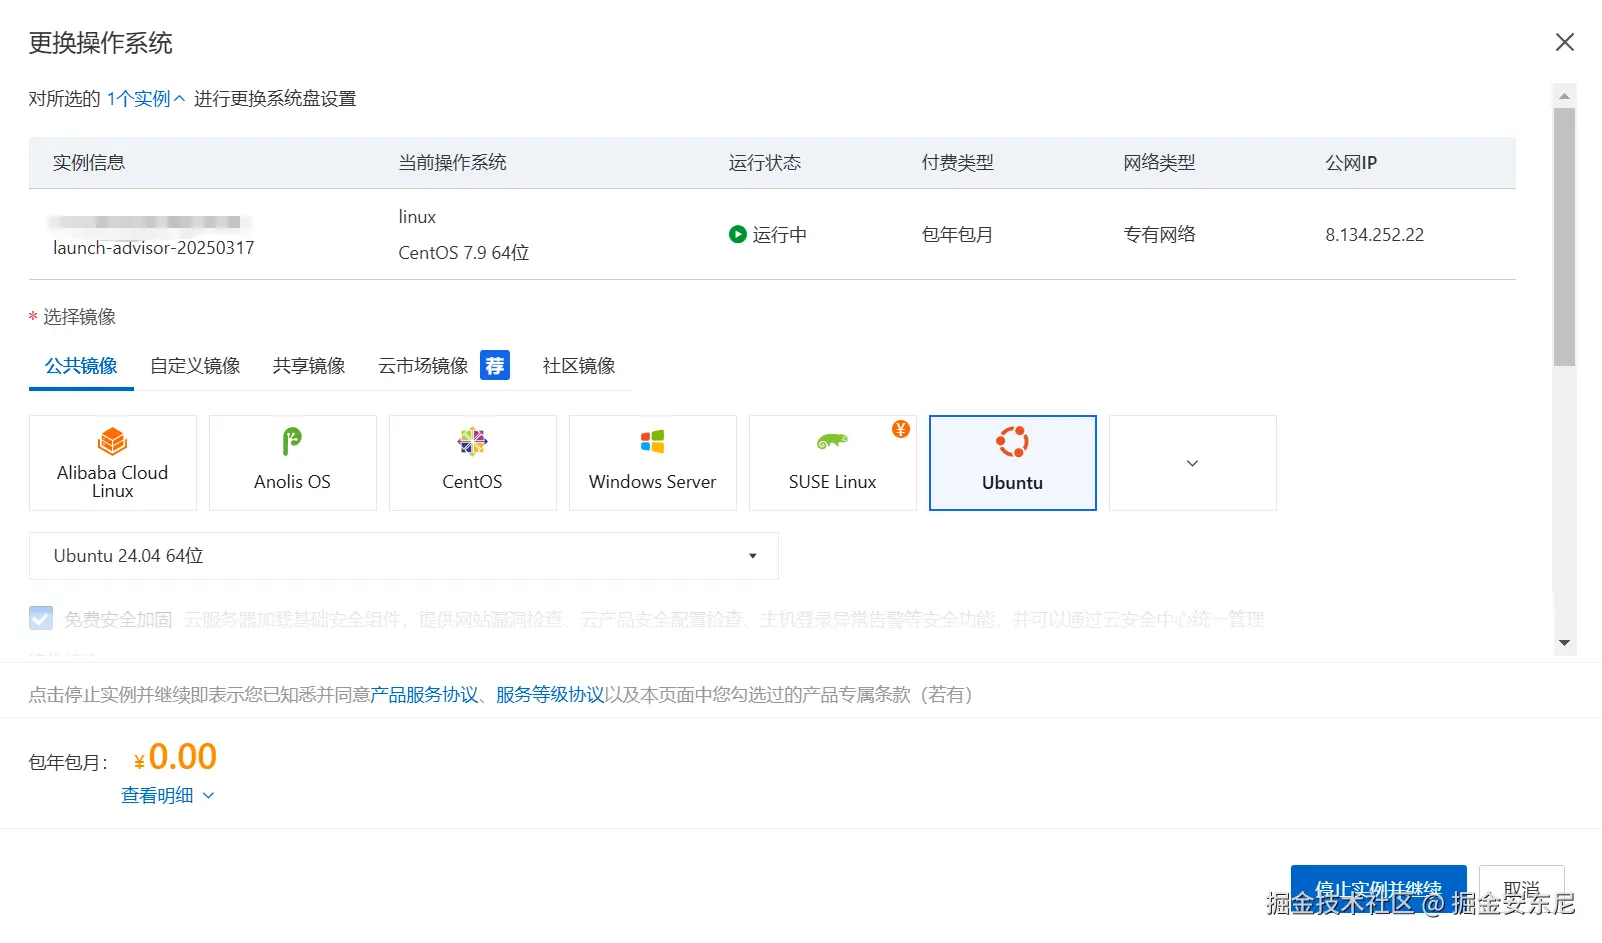The width and height of the screenshot is (1602, 943).
Task: Click the 当前操作系统 column header
Action: point(453,163)
